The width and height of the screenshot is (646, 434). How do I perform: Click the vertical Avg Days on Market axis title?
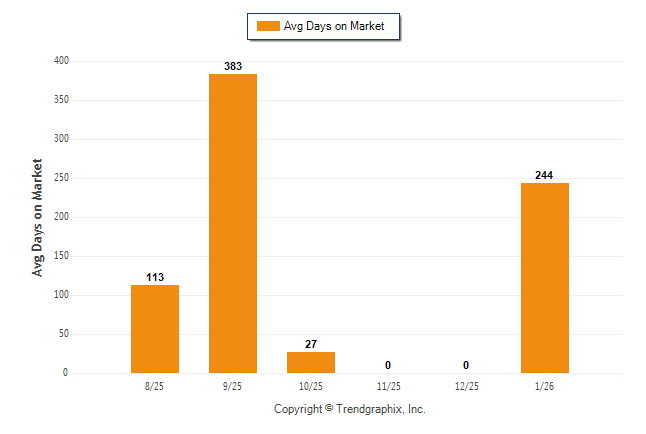tap(38, 217)
